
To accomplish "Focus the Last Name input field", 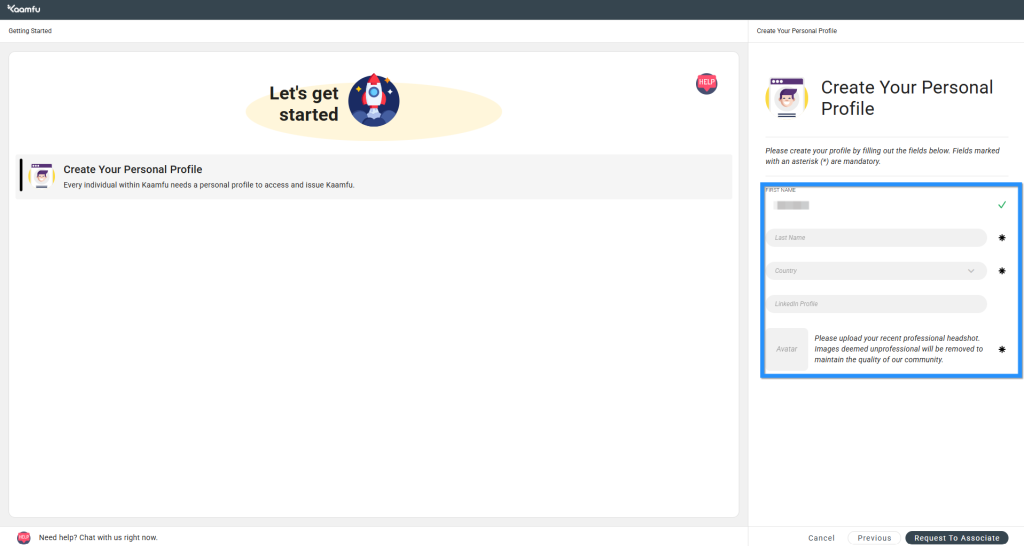I will click(876, 238).
